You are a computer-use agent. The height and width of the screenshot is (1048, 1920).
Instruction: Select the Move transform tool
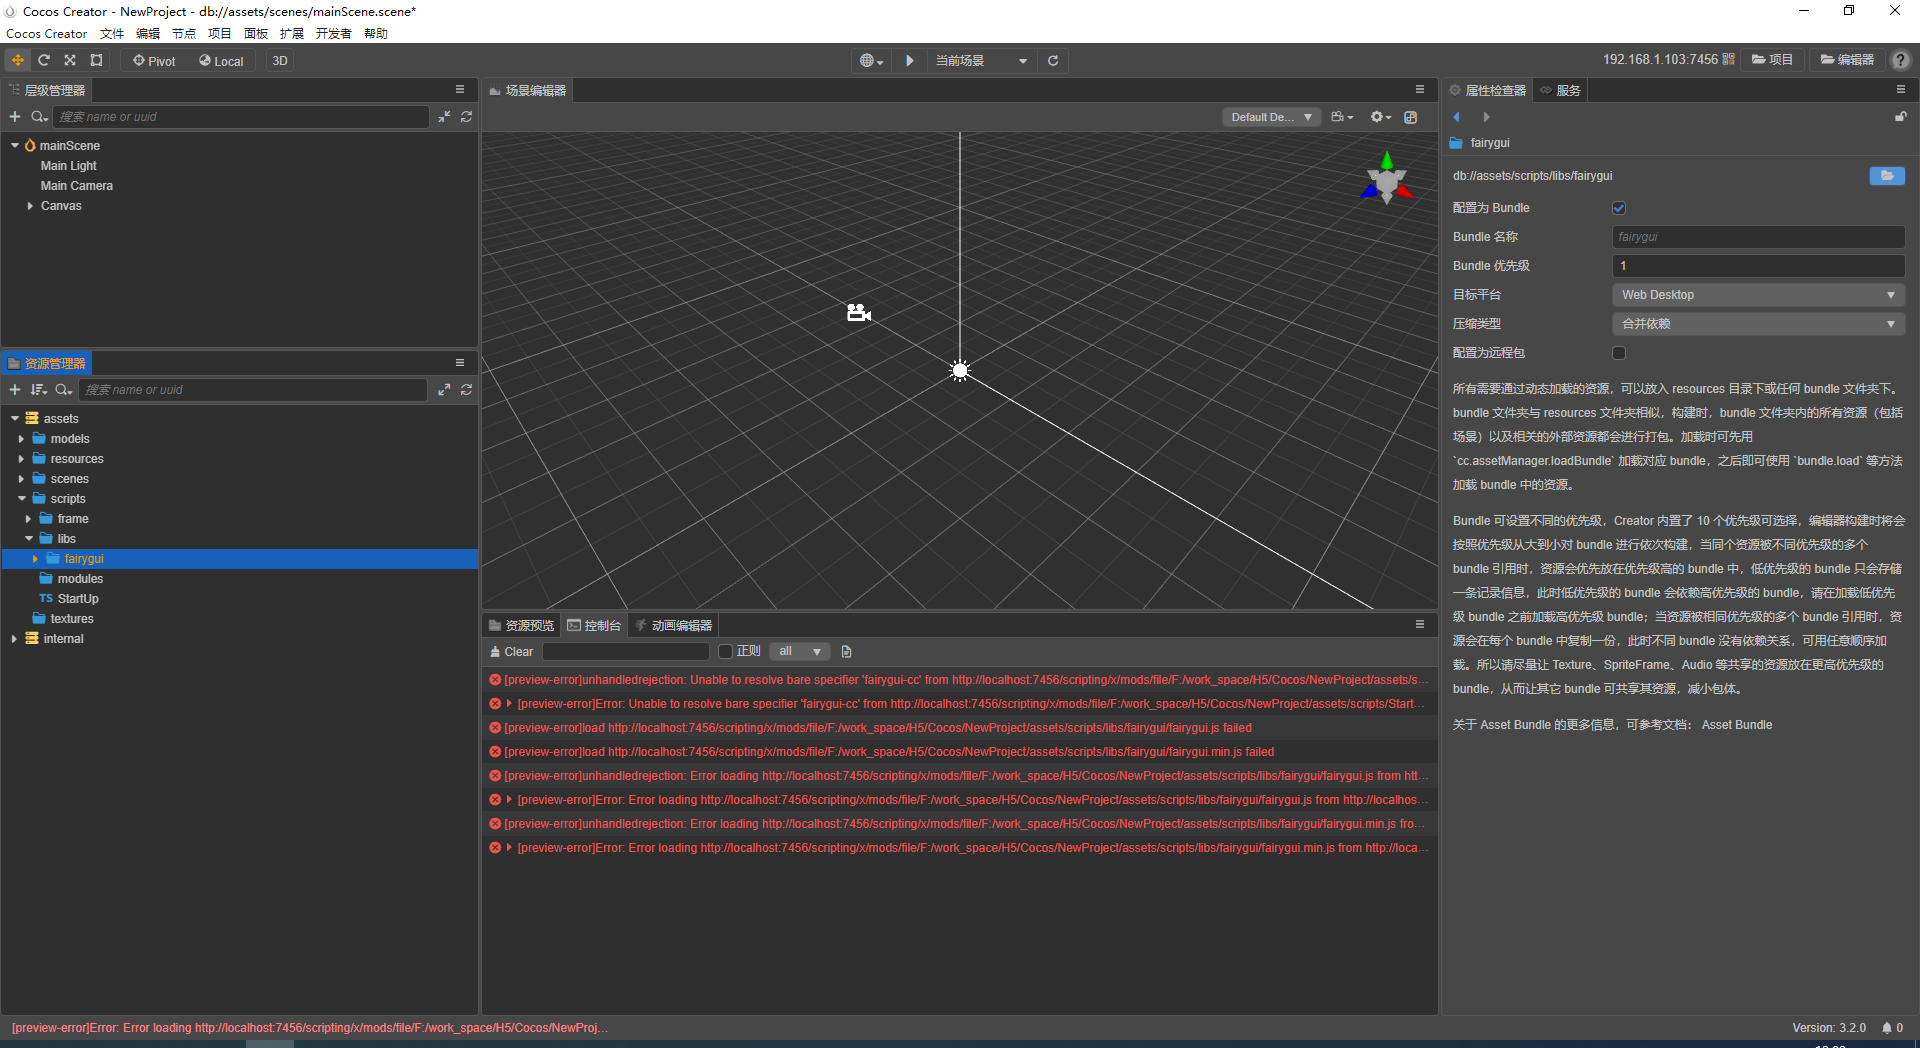(18, 60)
